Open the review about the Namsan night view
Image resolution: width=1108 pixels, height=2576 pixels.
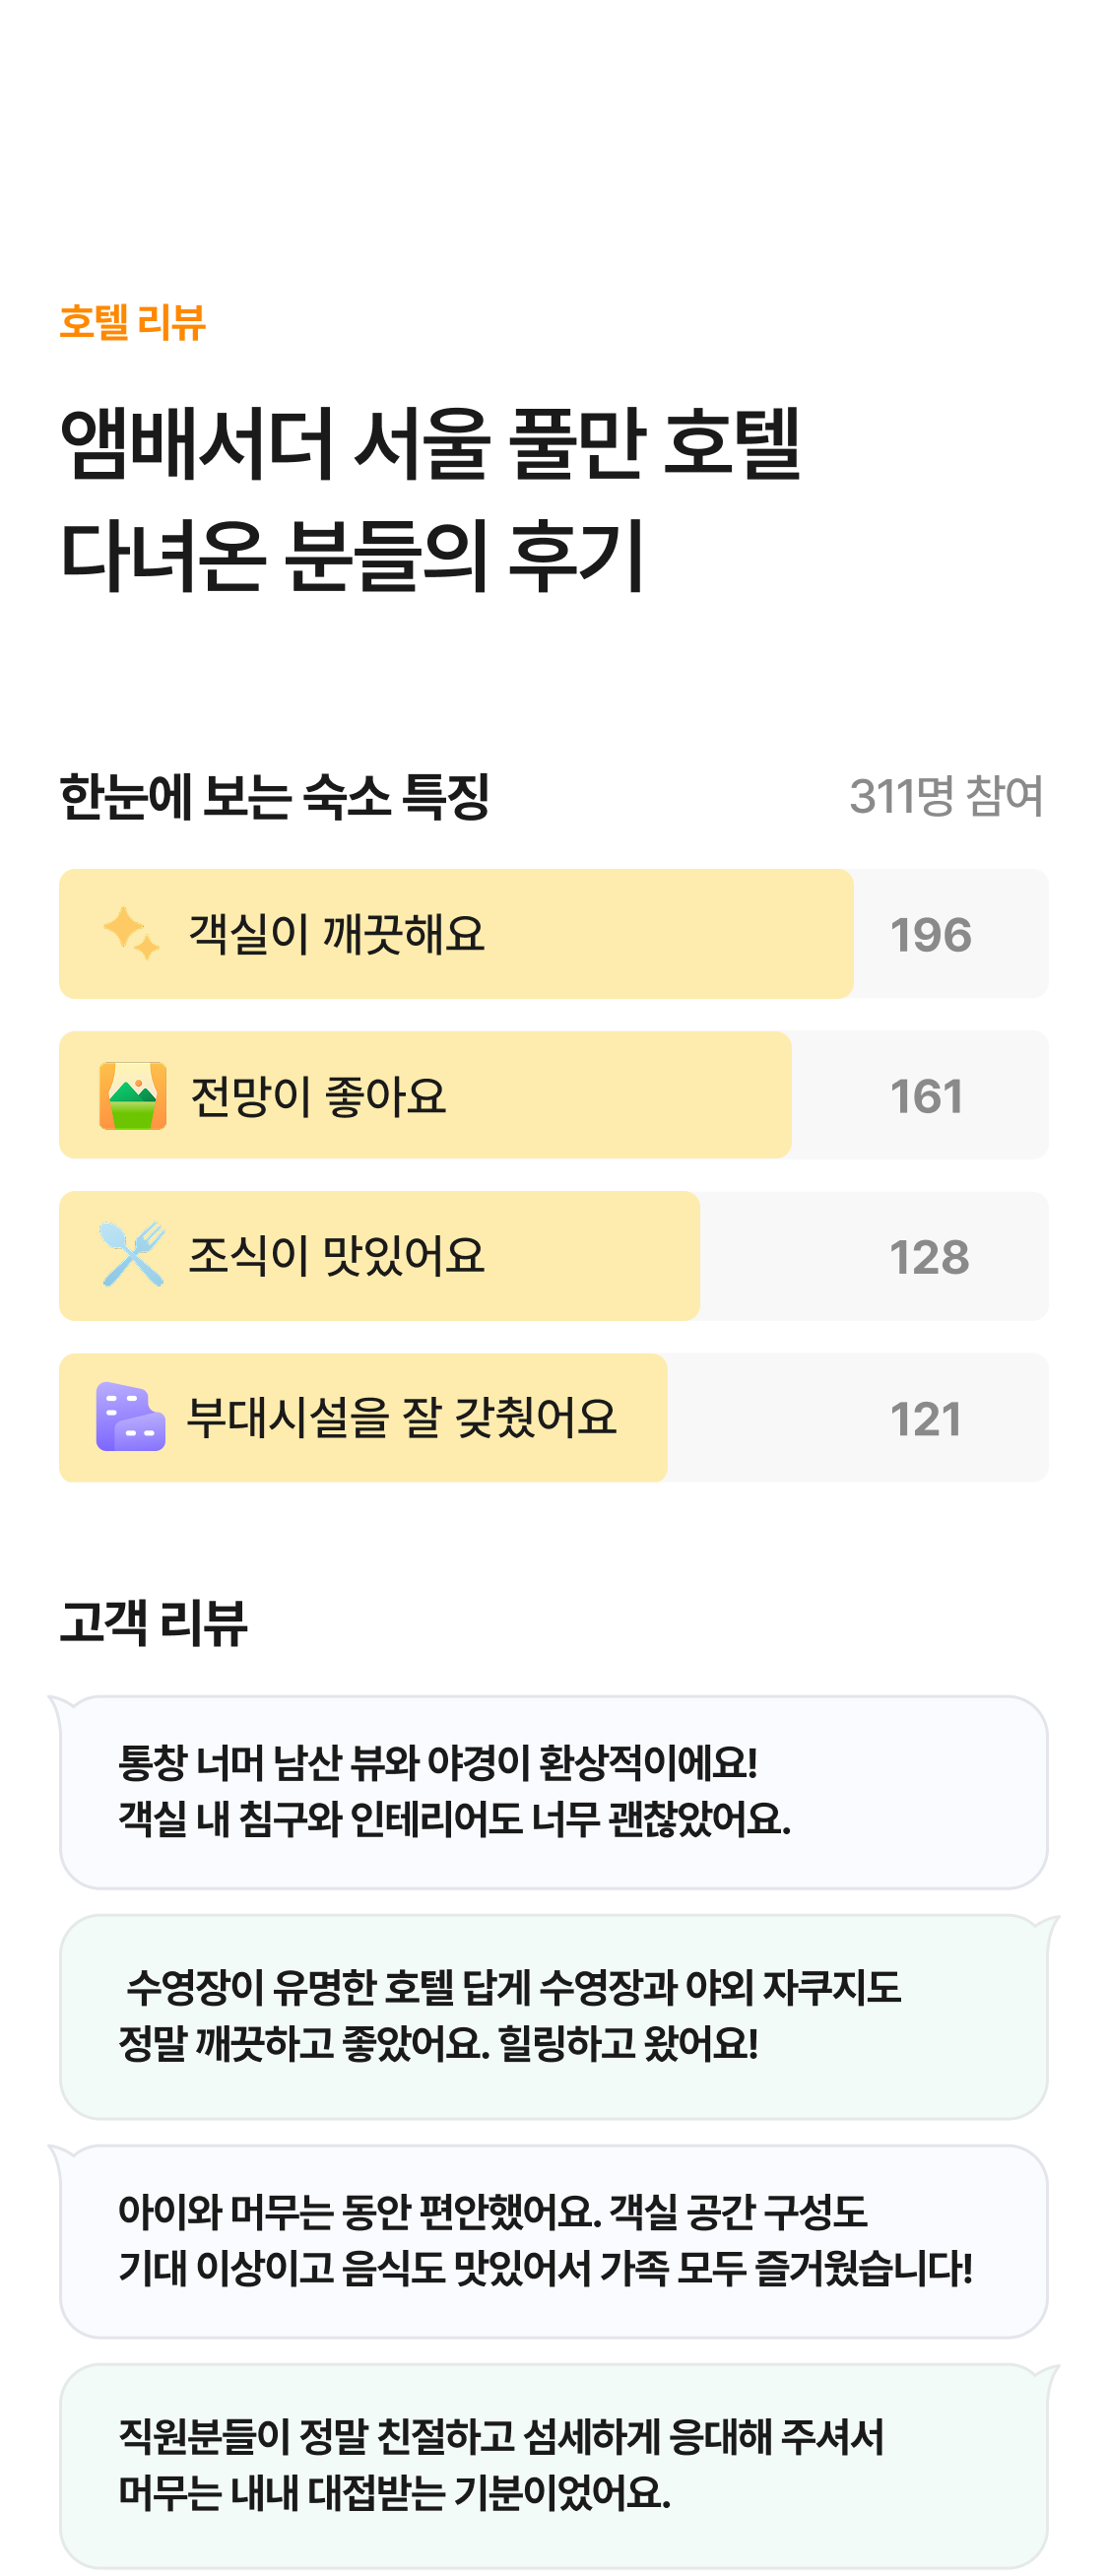(x=553, y=1791)
